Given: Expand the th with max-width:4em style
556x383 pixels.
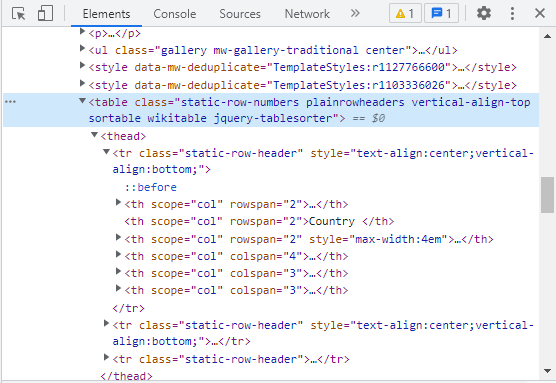Looking at the screenshot, I should (x=118, y=237).
